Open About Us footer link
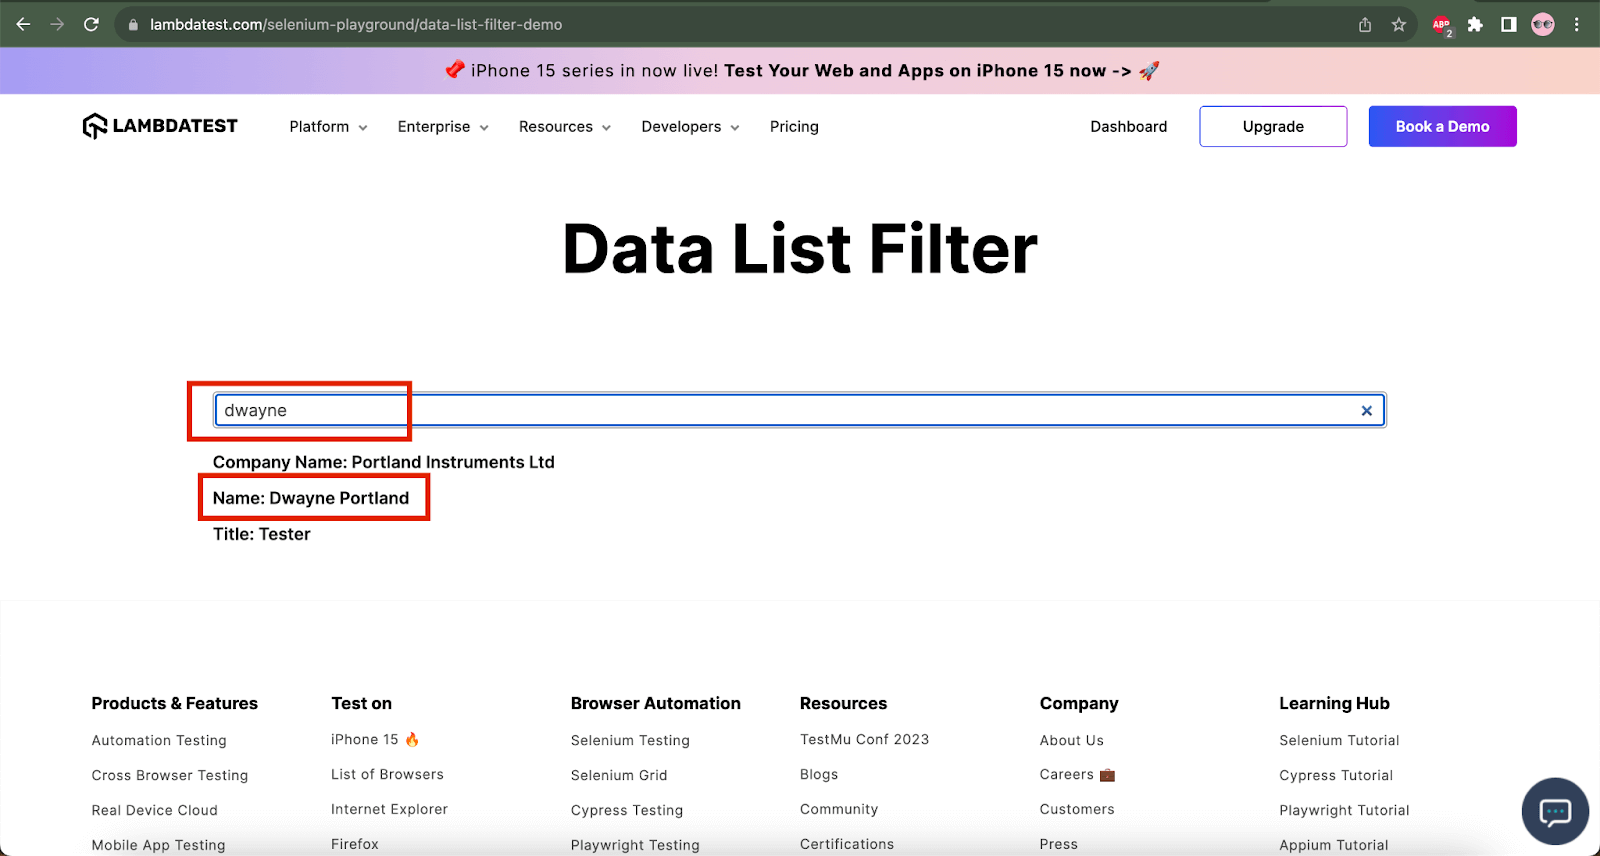This screenshot has height=856, width=1600. pos(1071,741)
